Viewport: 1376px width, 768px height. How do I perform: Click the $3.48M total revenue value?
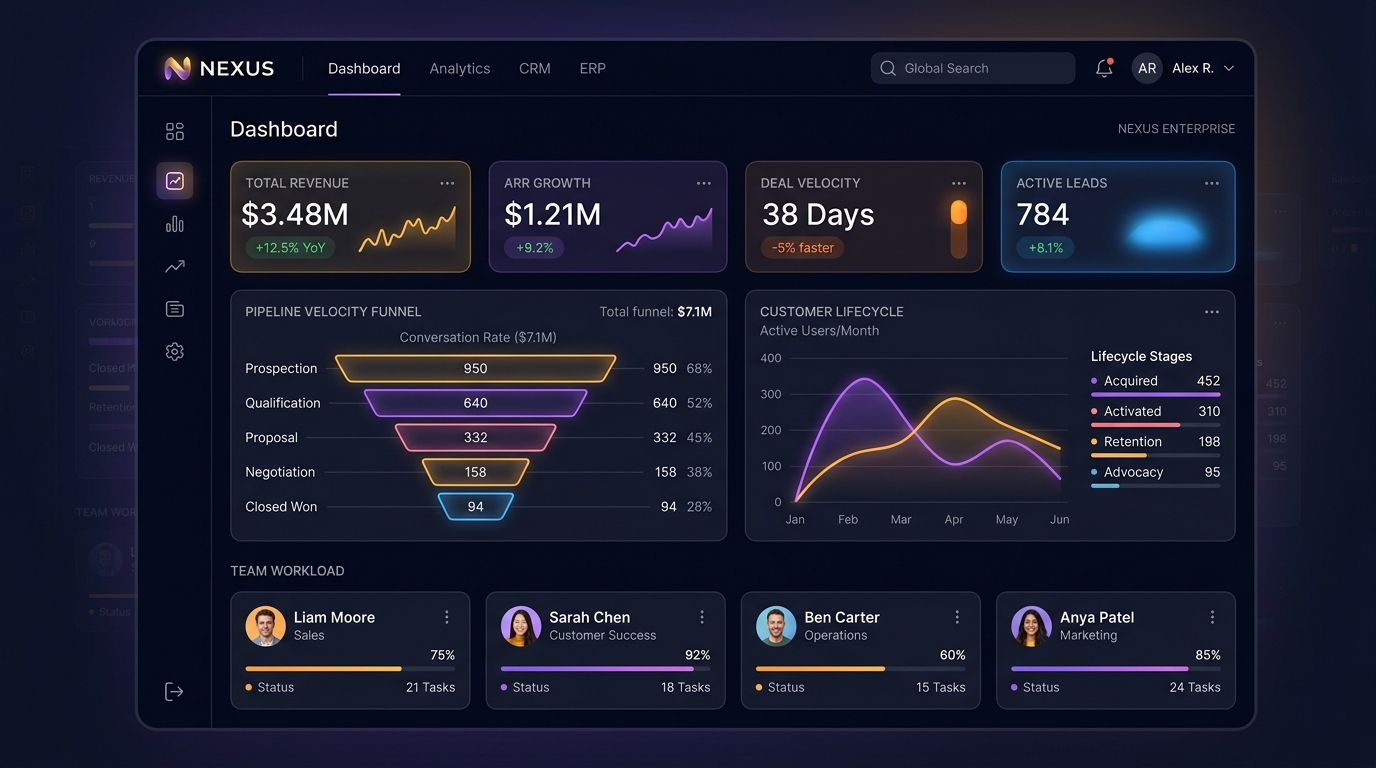tap(295, 214)
